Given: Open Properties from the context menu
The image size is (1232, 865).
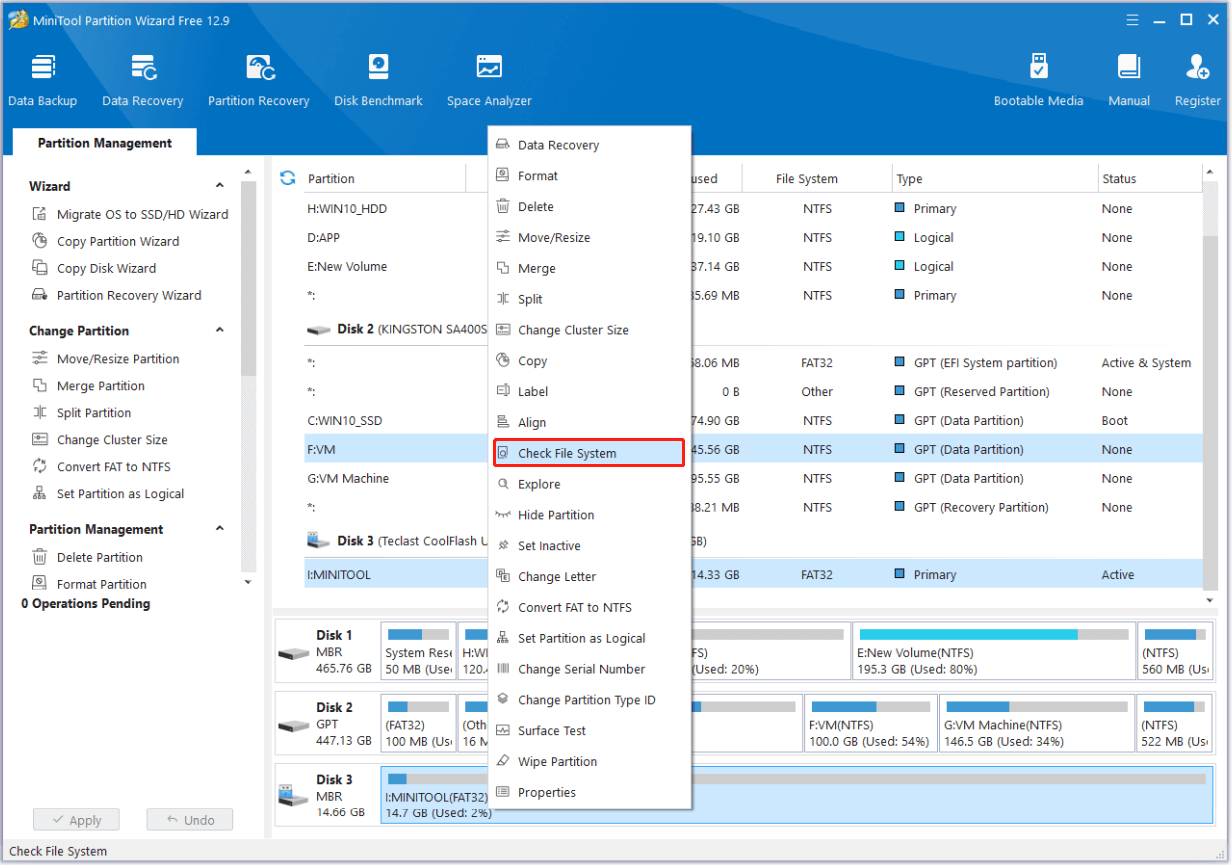Looking at the screenshot, I should (589, 793).
